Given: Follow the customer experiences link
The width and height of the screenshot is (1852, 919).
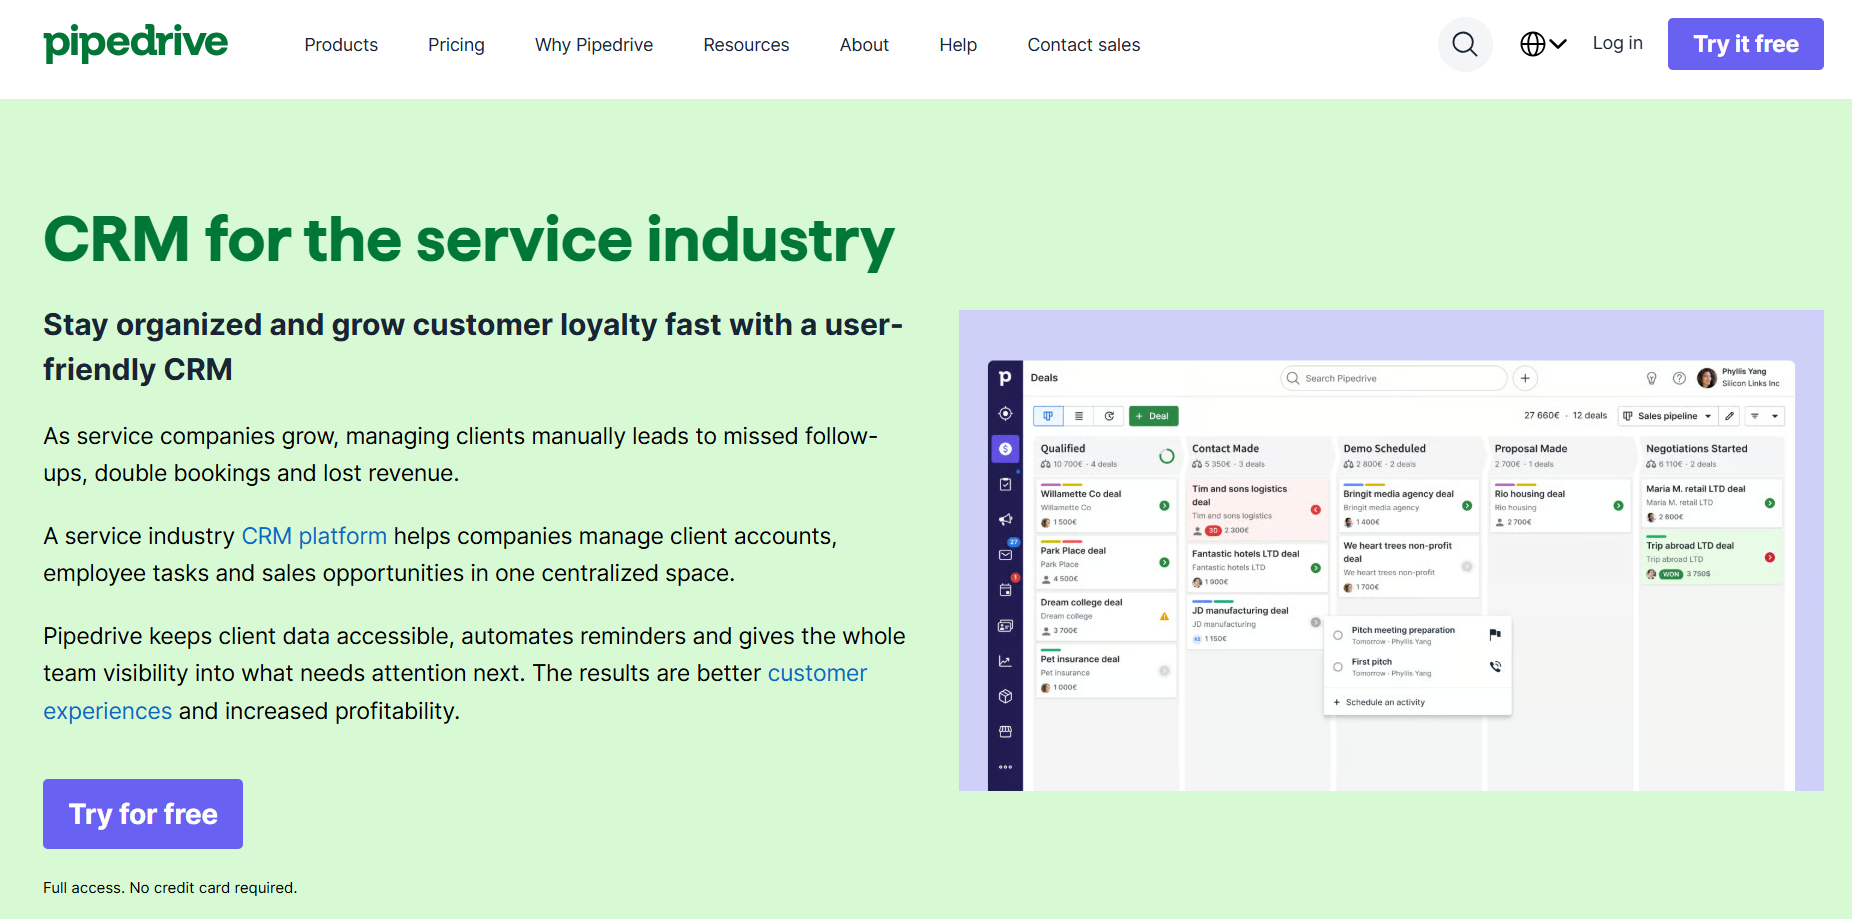Looking at the screenshot, I should tap(455, 692).
